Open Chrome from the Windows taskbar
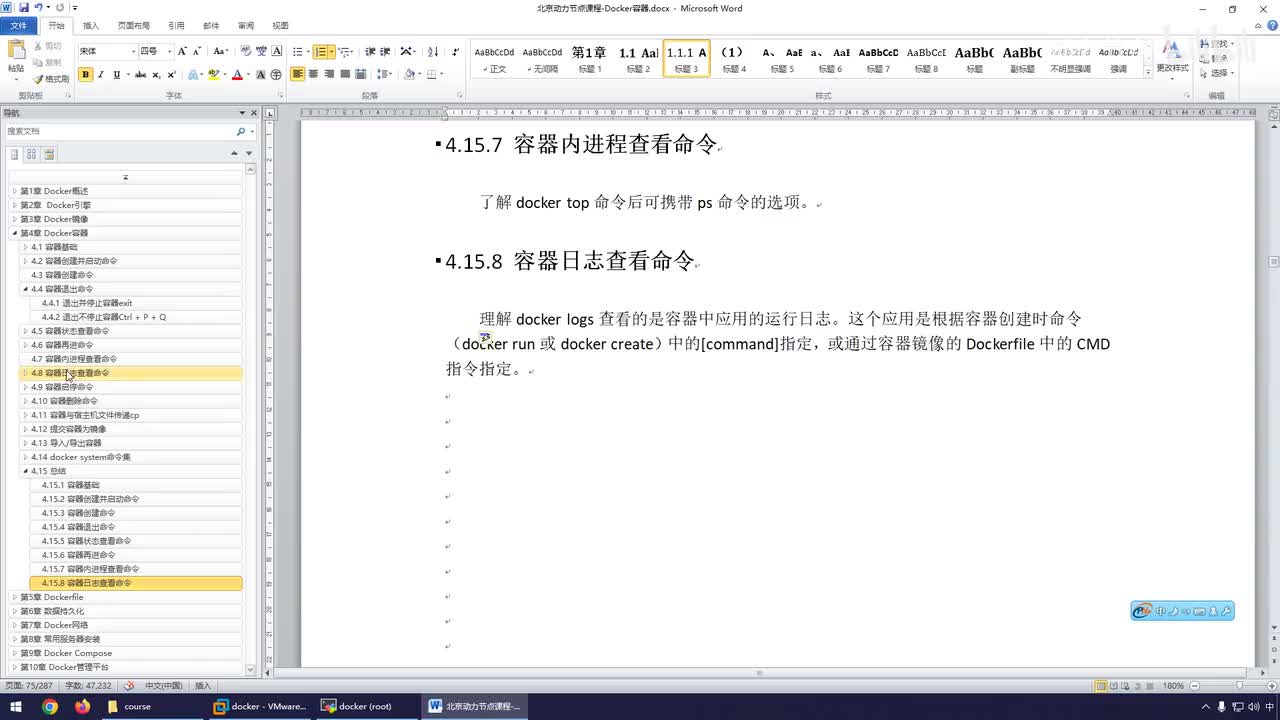The height and width of the screenshot is (720, 1280). (50, 706)
